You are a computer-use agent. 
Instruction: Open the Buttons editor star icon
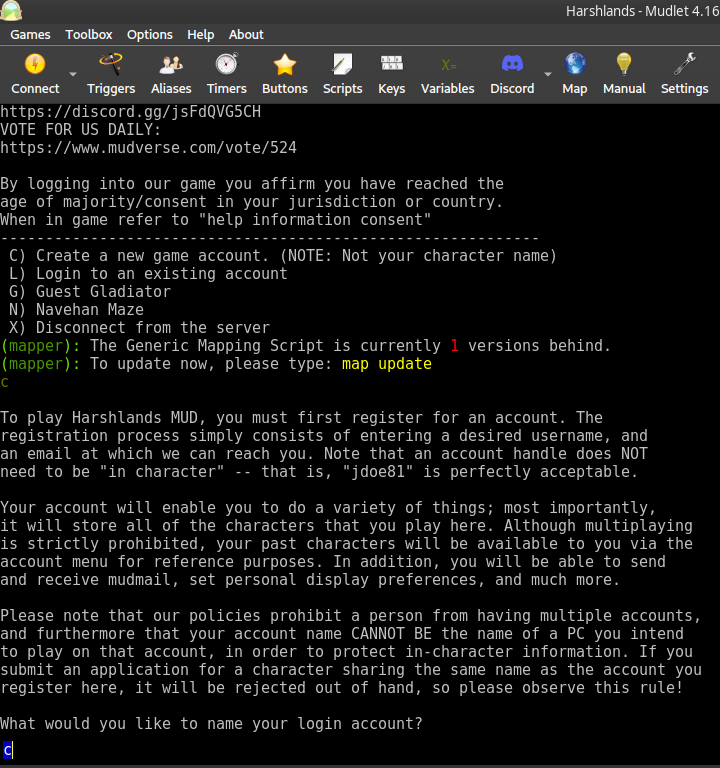coord(285,66)
